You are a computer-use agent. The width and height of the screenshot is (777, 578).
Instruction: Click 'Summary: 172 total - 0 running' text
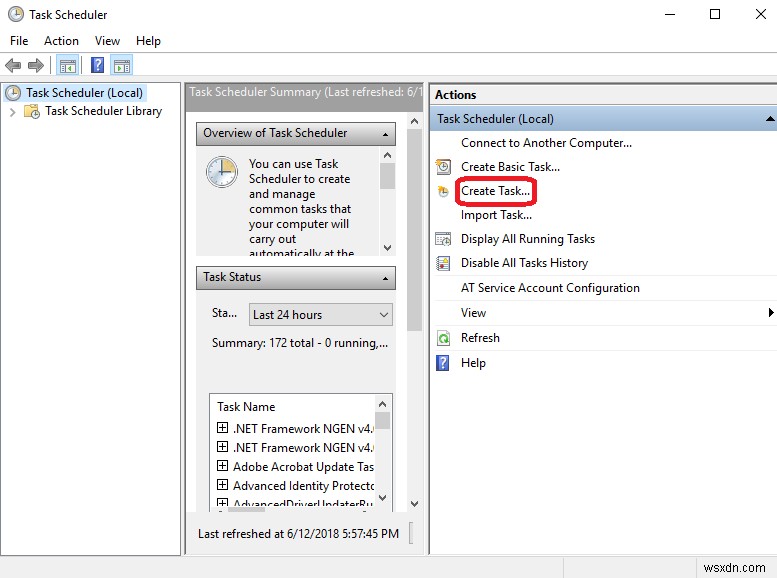[300, 343]
